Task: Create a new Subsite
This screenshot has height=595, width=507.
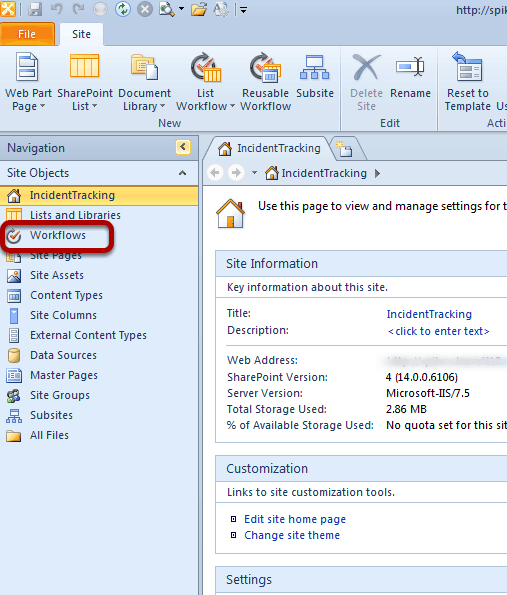Action: tap(315, 76)
